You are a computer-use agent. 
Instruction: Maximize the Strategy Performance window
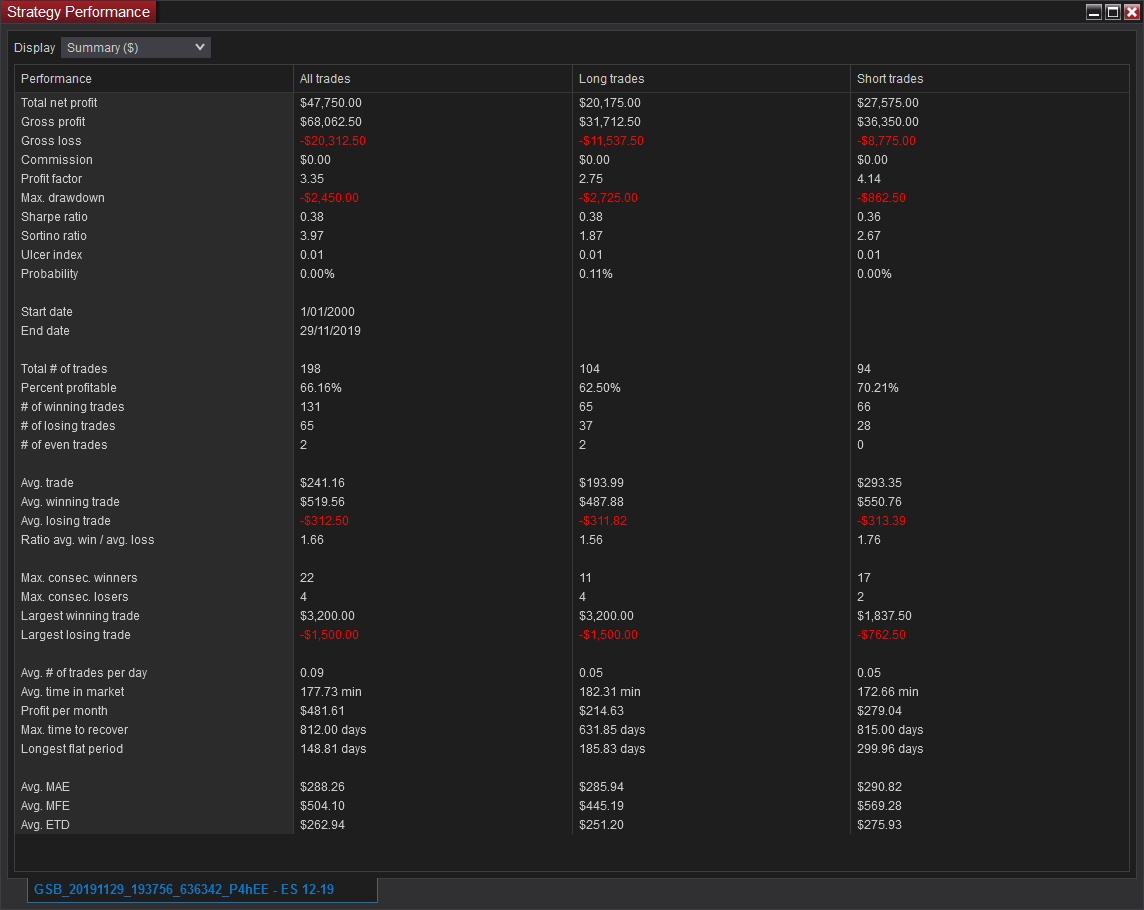[1112, 12]
